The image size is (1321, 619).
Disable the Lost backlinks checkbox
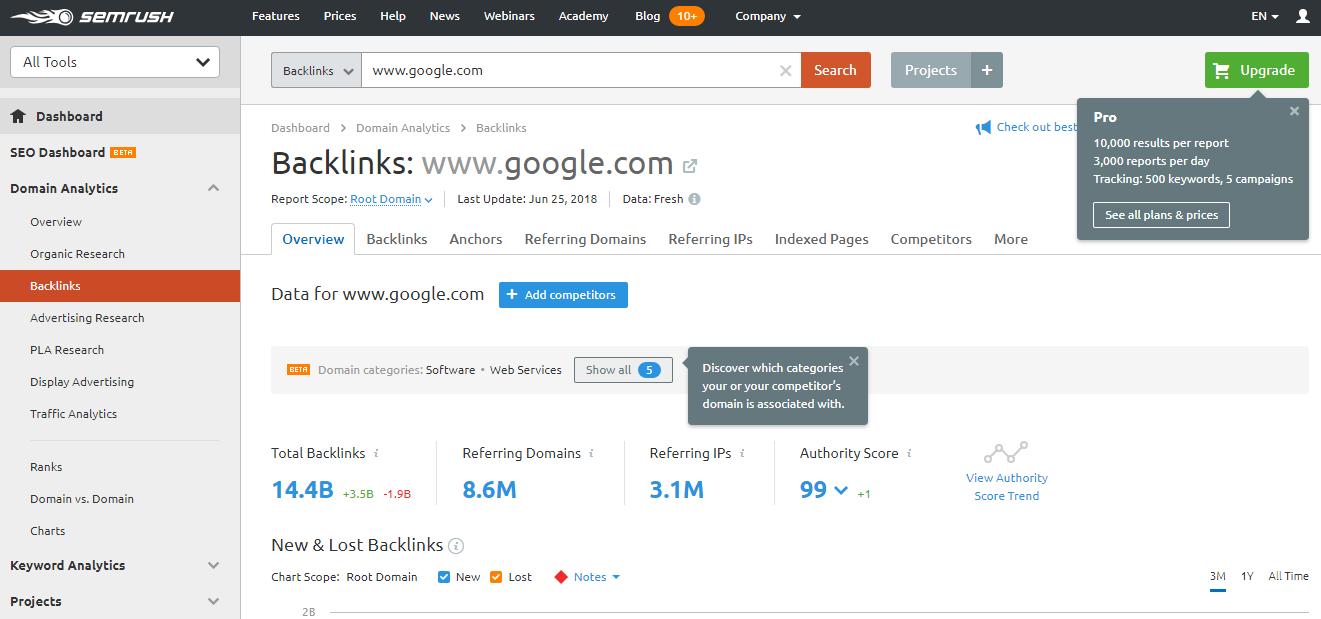point(495,576)
